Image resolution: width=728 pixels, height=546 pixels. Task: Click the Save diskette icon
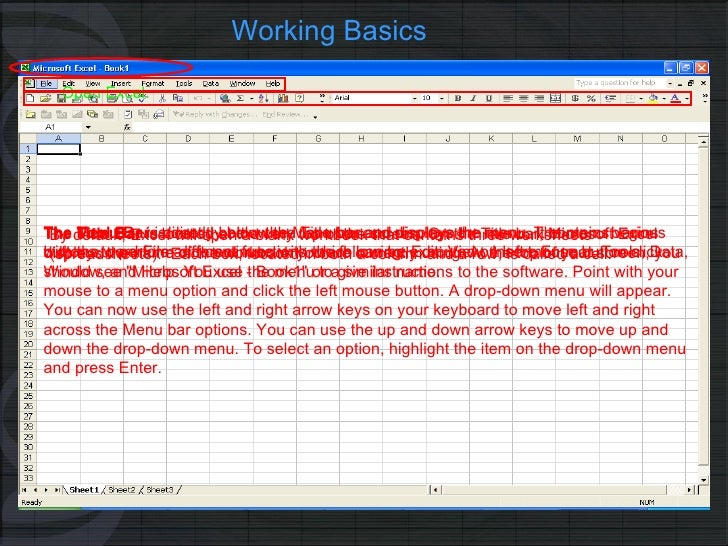click(61, 98)
